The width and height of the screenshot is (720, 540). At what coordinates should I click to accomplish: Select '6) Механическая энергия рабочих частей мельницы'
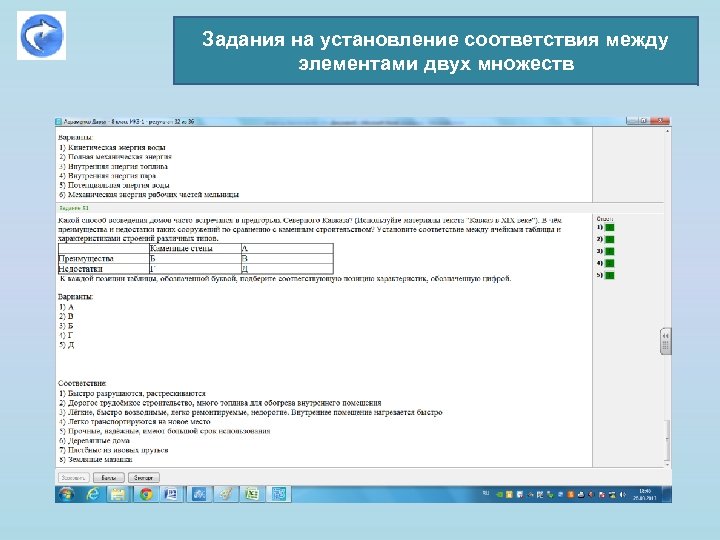(149, 194)
